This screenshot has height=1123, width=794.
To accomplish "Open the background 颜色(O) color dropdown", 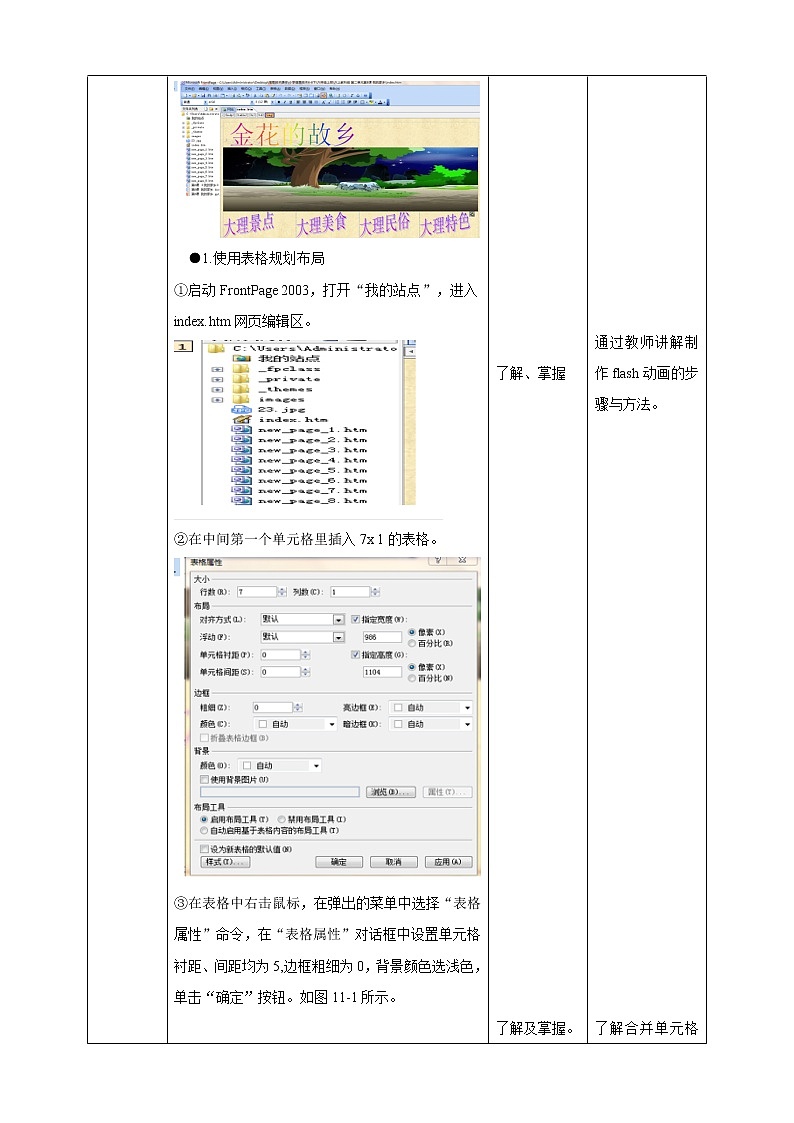I will (x=316, y=766).
